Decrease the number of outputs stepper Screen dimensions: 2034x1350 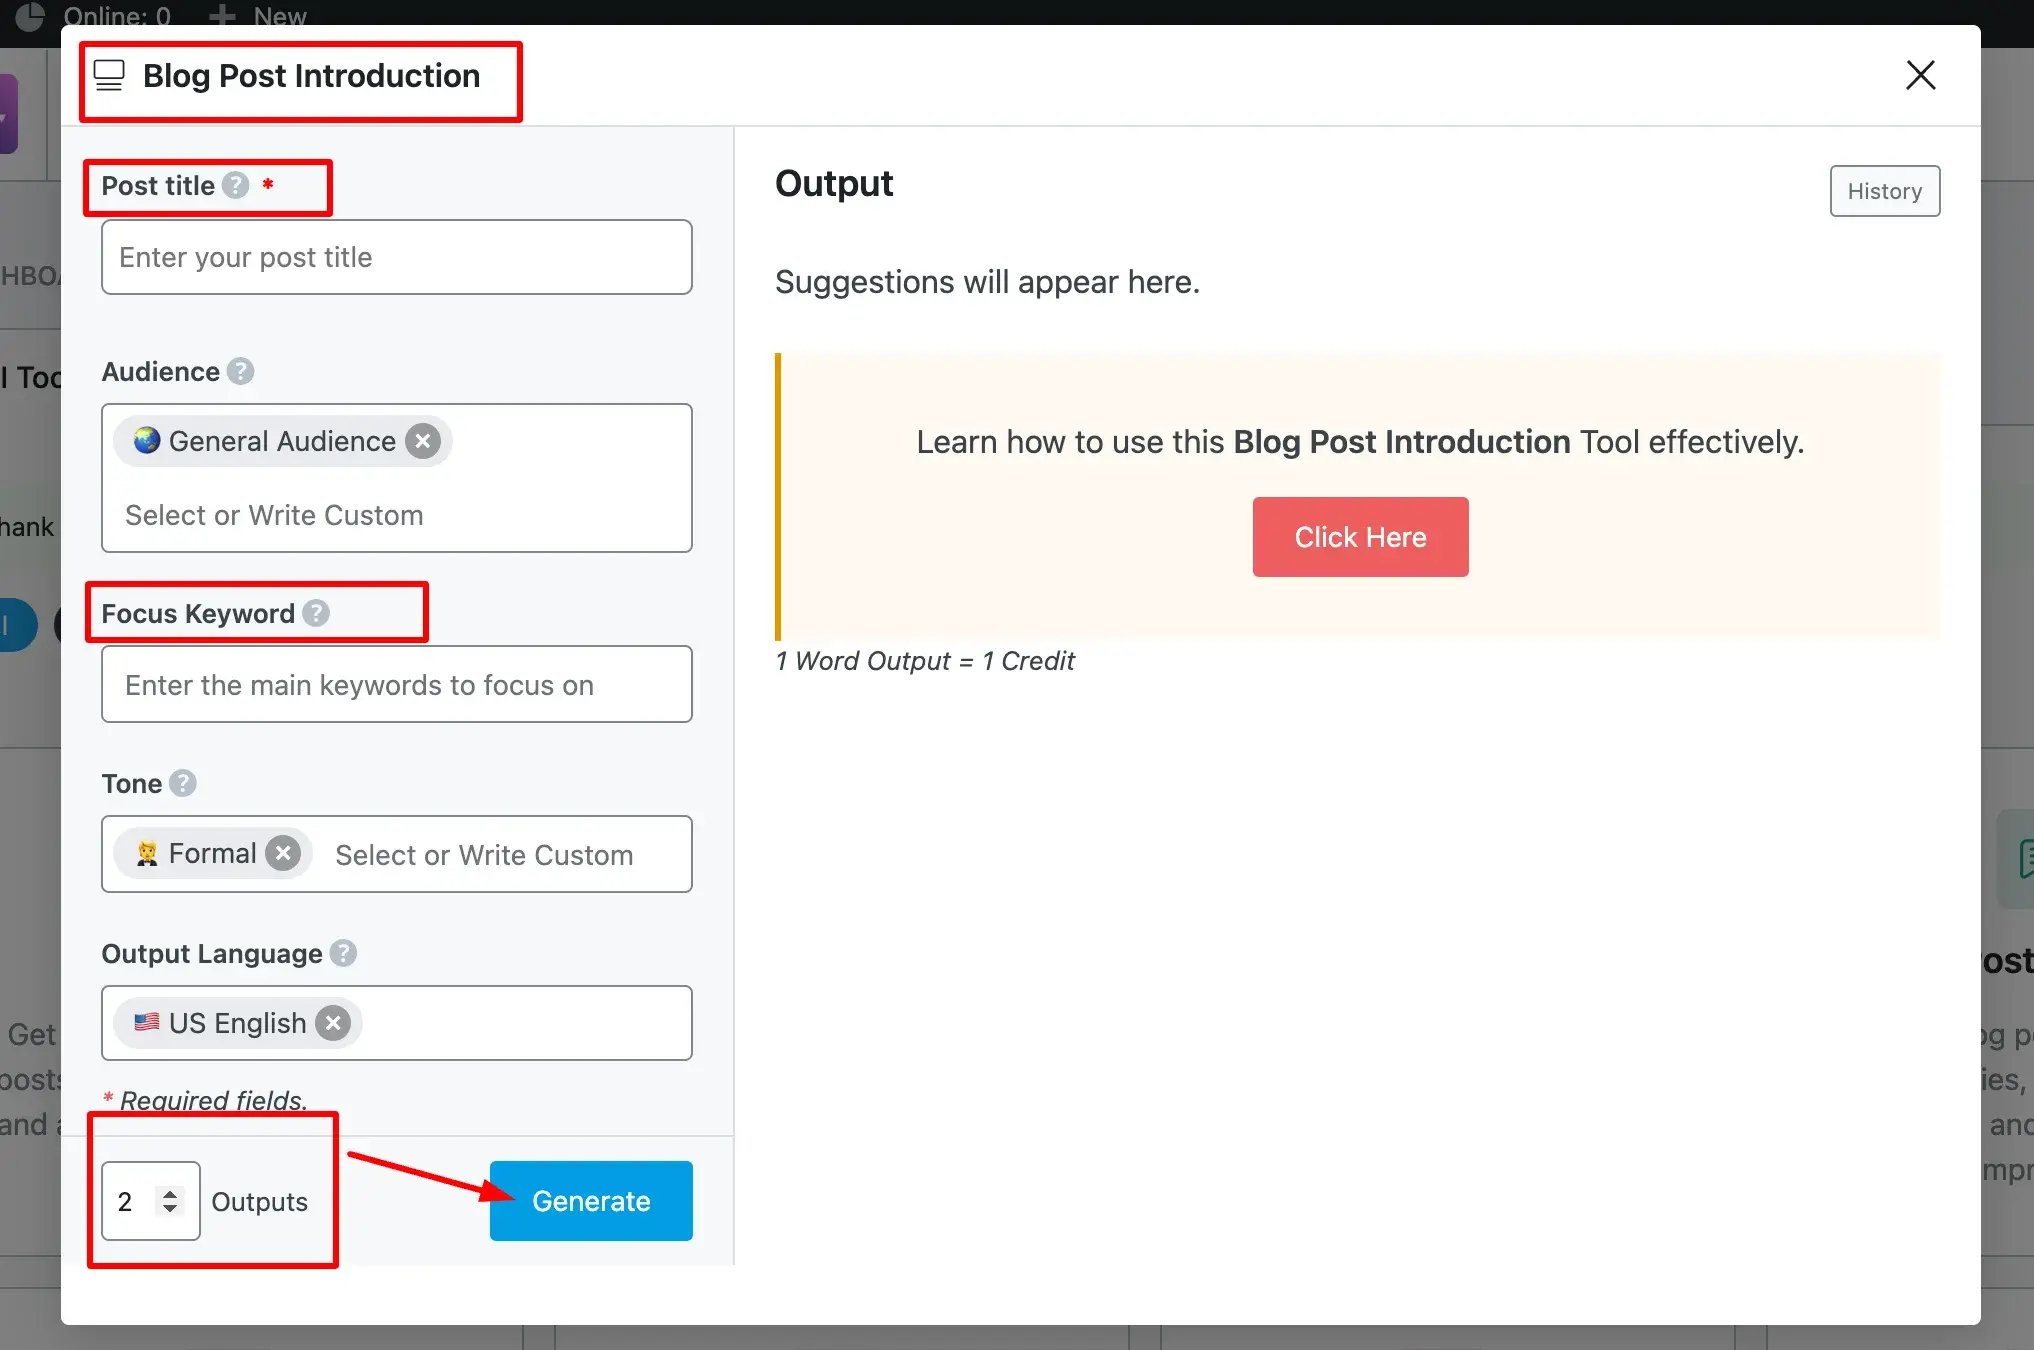pos(170,1209)
